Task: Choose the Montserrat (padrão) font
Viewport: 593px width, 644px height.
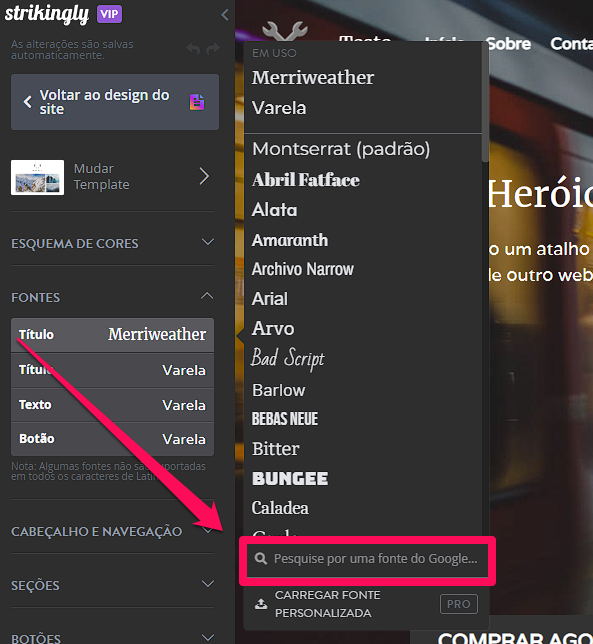Action: click(341, 149)
